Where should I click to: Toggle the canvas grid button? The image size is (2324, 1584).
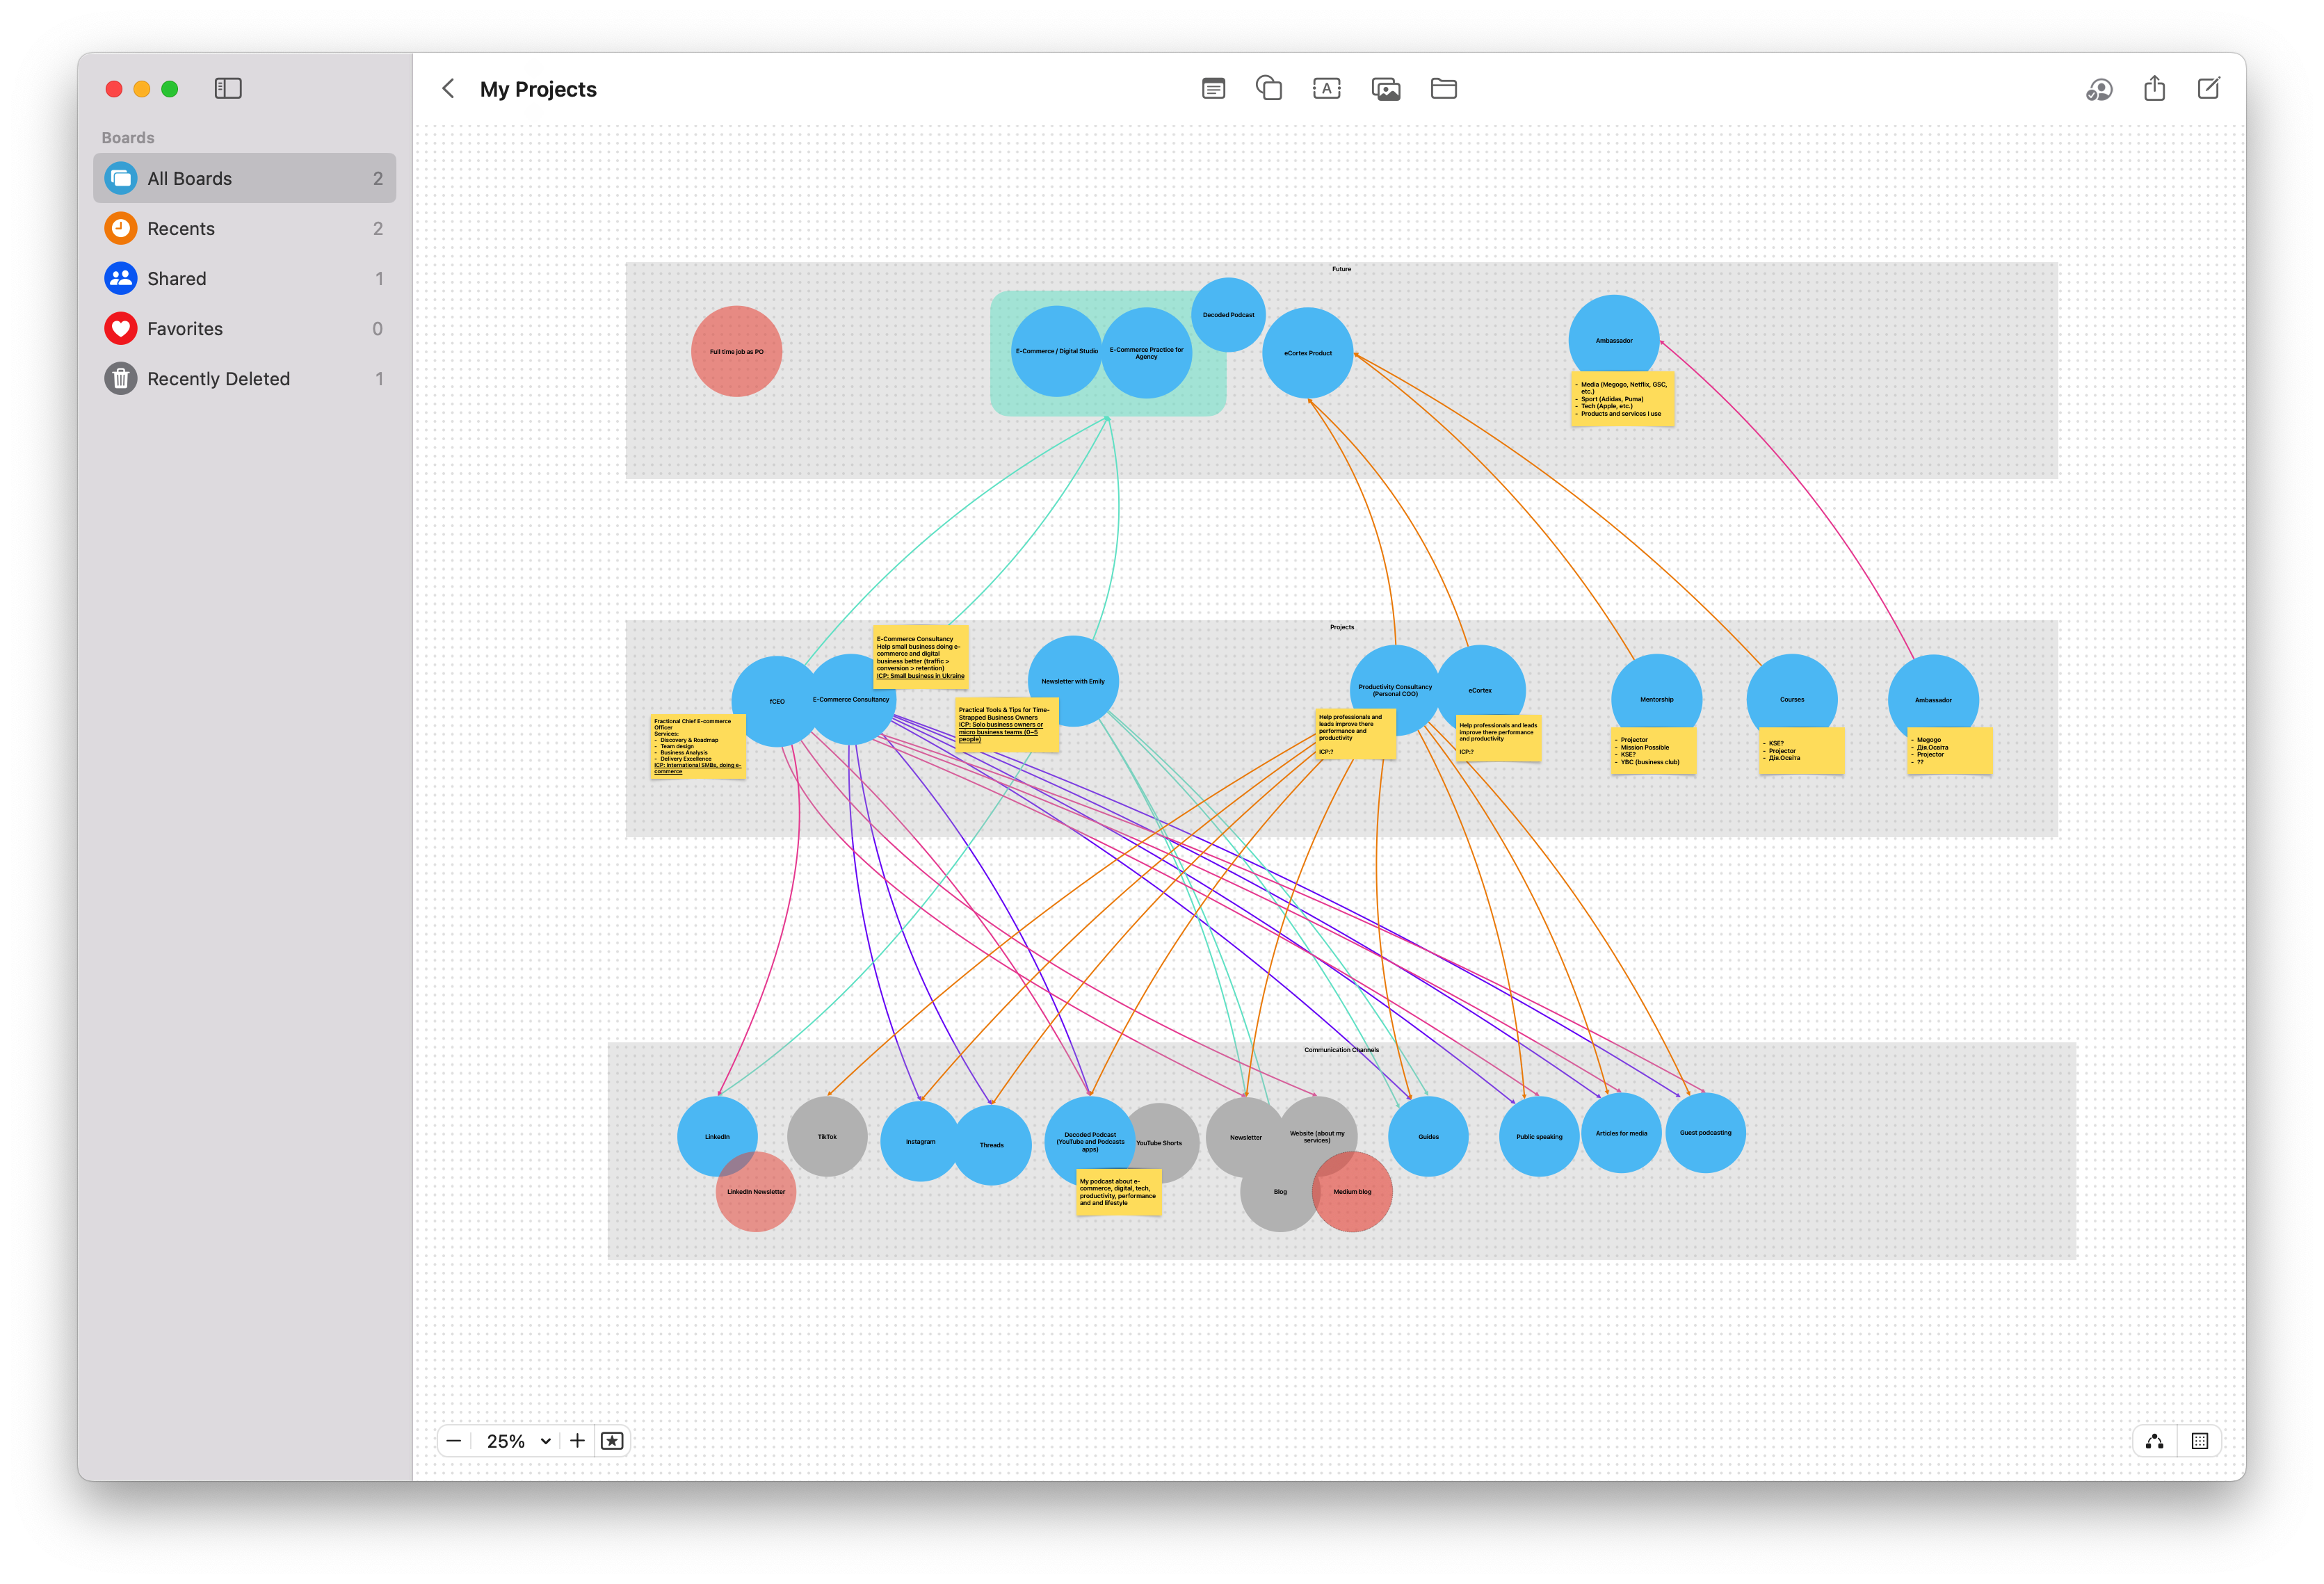click(2199, 1441)
